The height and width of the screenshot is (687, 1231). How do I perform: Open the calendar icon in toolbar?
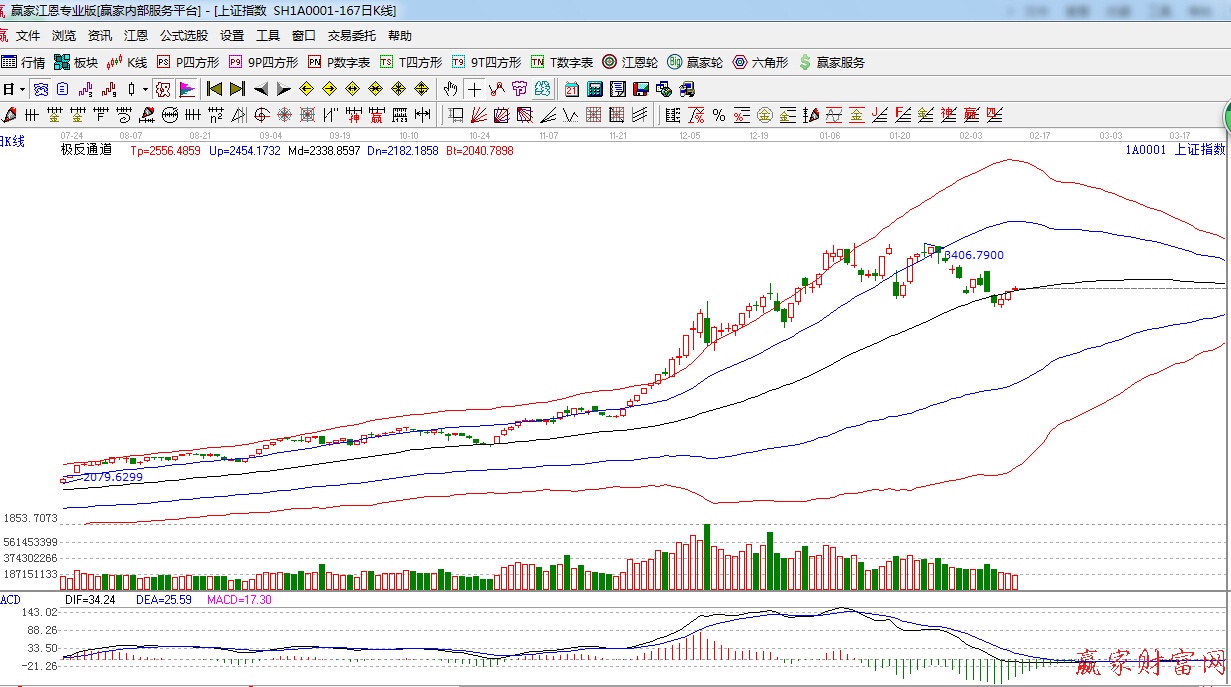click(x=571, y=89)
